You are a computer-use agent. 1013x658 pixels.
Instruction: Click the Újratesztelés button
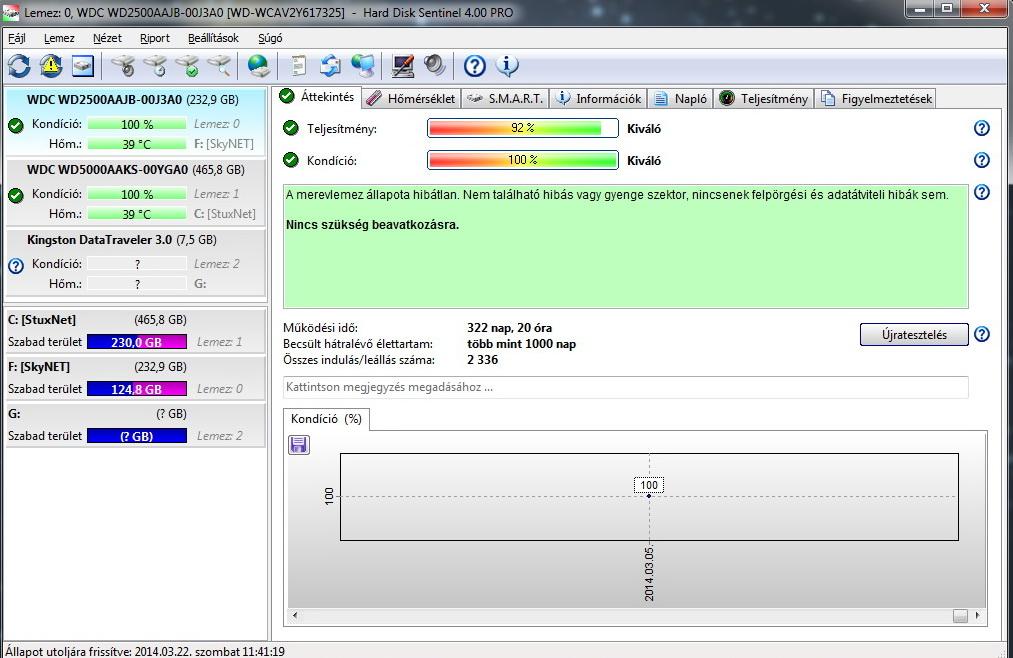914,334
